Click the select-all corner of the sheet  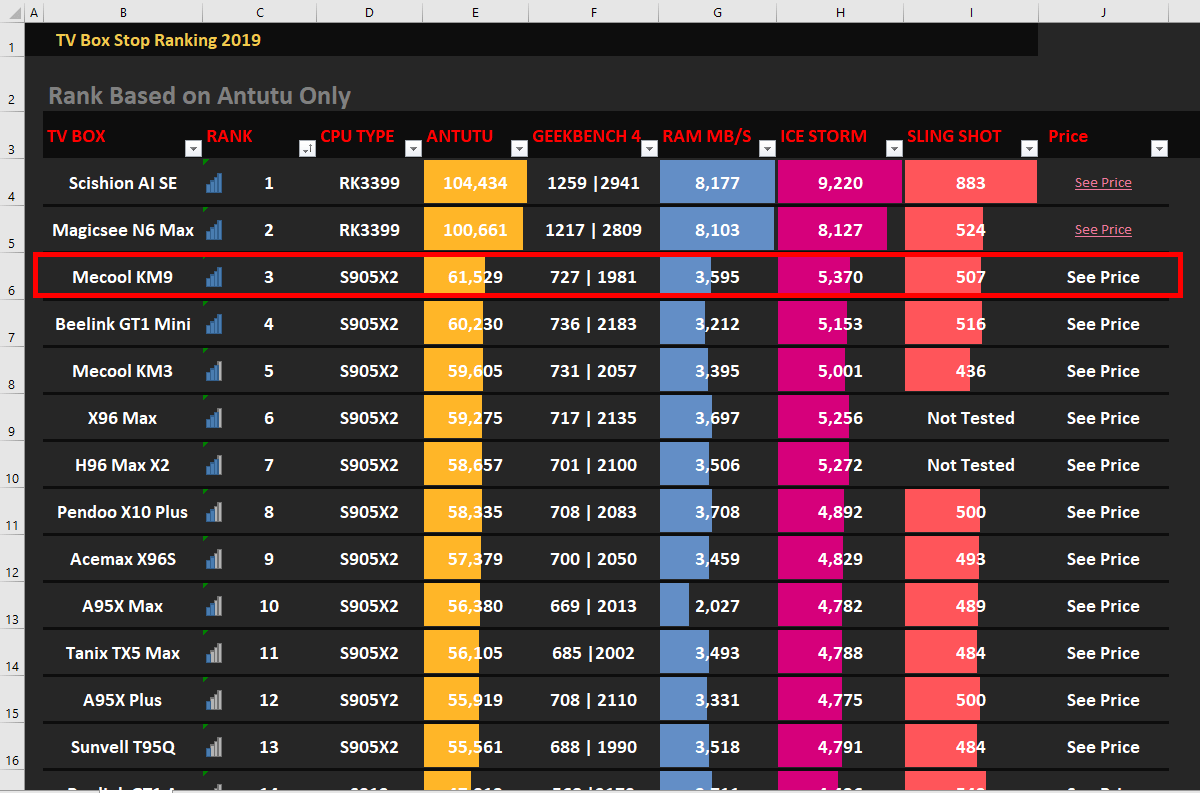pyautogui.click(x=10, y=12)
